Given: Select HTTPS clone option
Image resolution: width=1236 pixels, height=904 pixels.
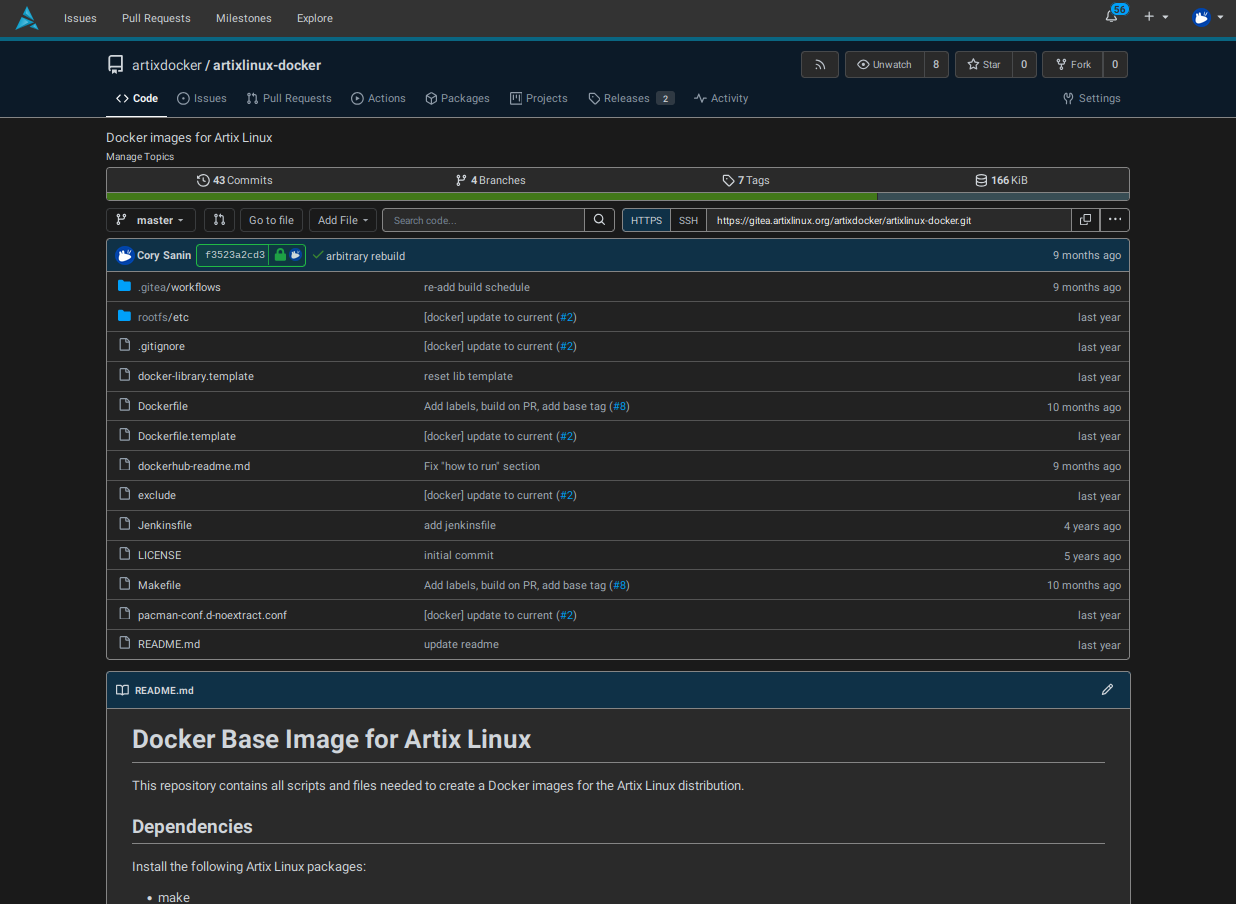Looking at the screenshot, I should point(646,220).
